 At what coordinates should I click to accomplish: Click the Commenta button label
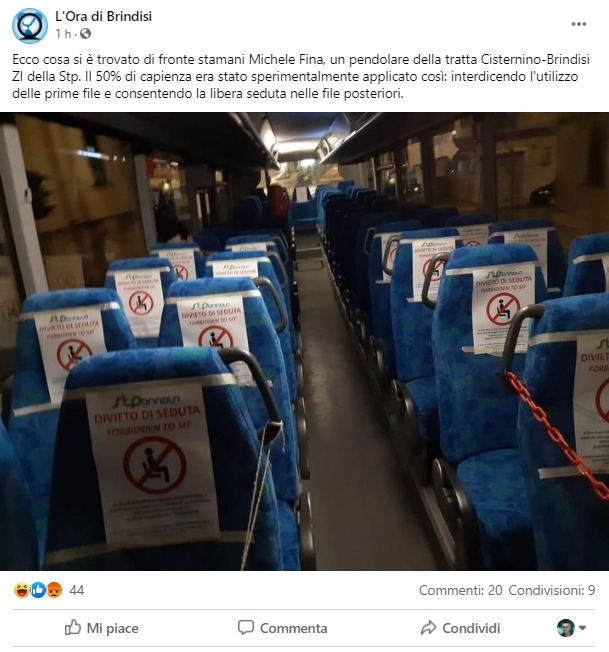click(x=293, y=628)
